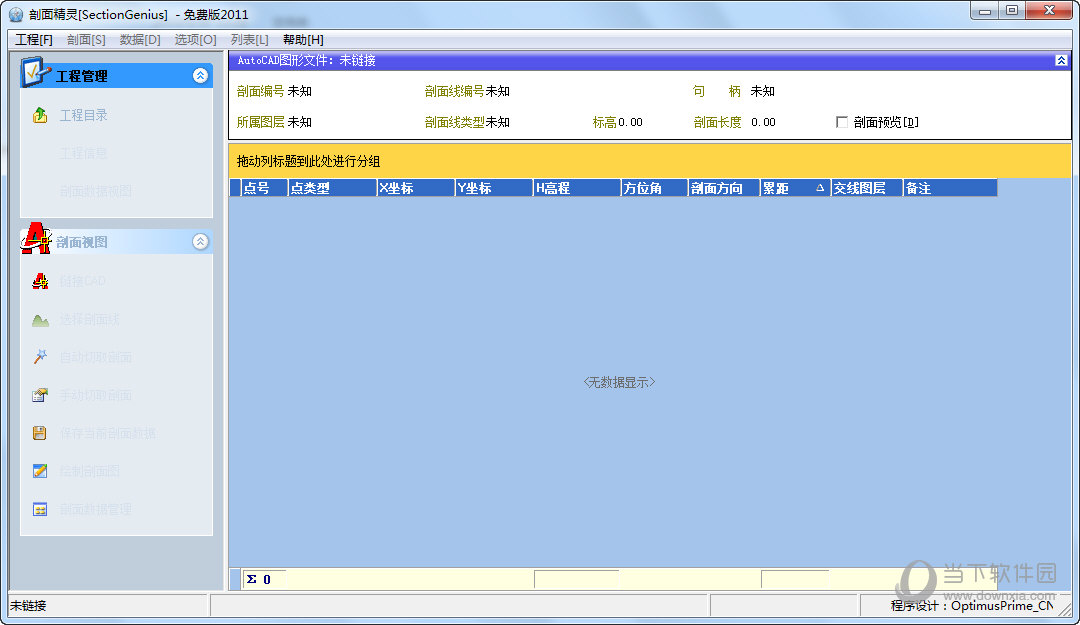Click the AutoCAD图形文件: 未链接 title text

307,61
